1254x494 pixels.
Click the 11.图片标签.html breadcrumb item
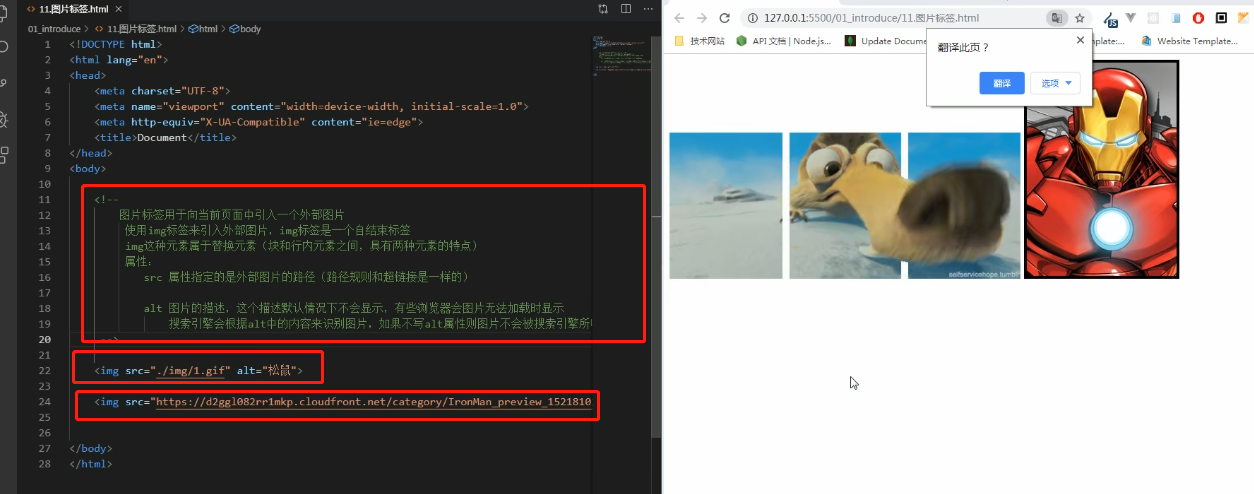(x=134, y=29)
